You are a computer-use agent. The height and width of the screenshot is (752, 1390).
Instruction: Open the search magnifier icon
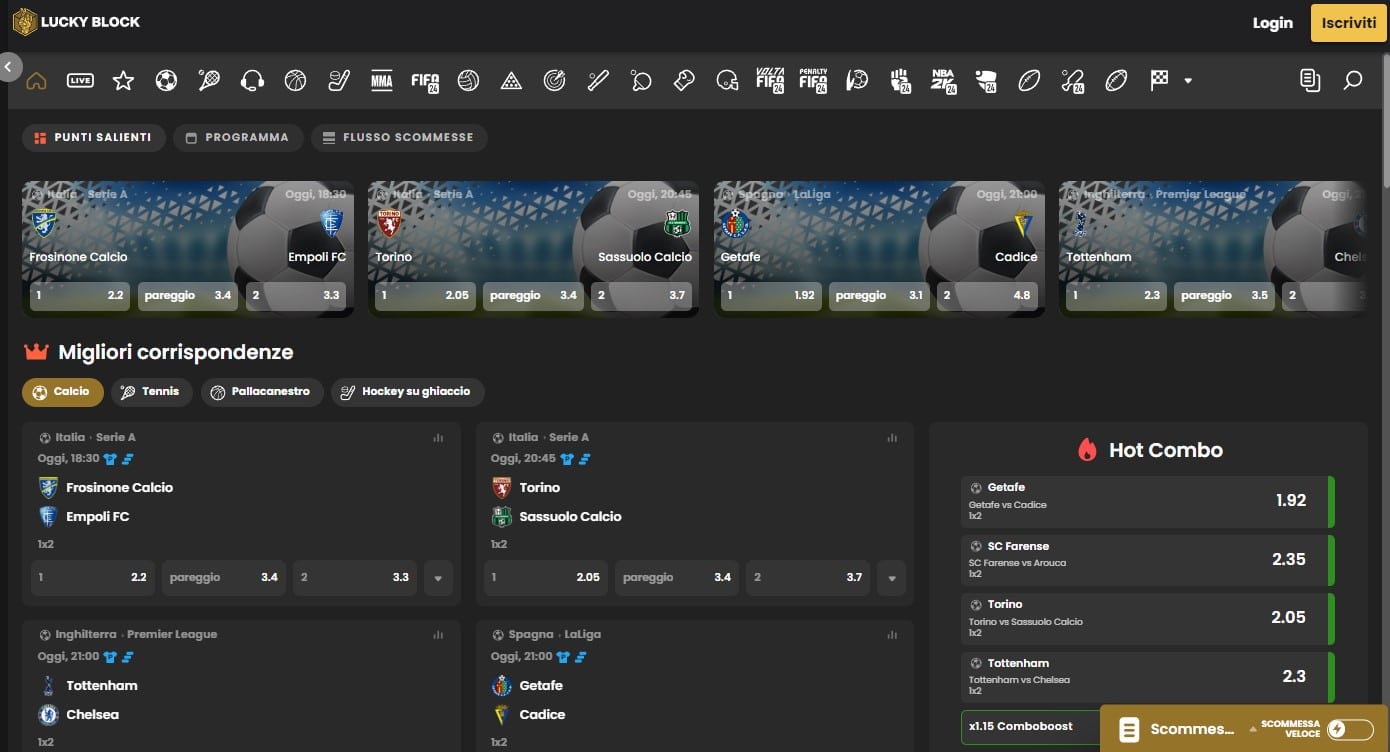point(1353,81)
